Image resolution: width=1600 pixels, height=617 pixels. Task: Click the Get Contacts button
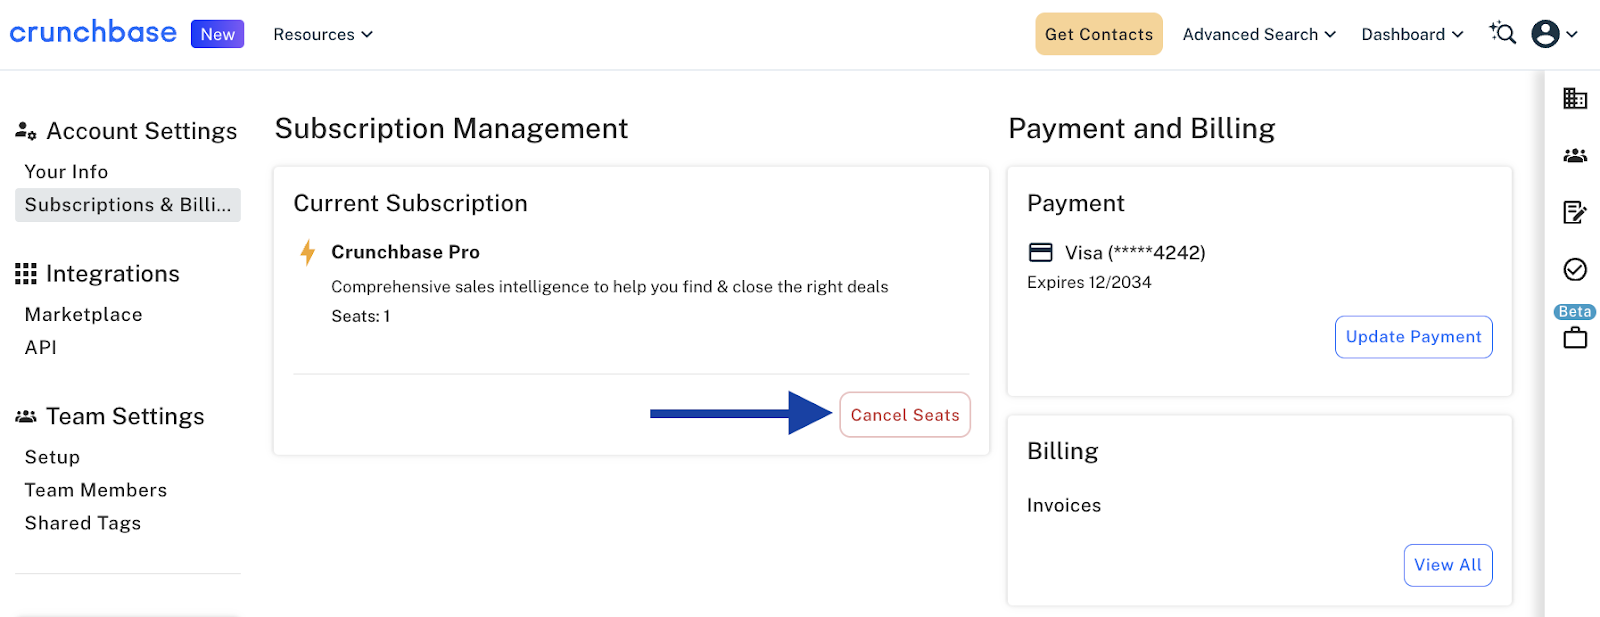click(1099, 34)
